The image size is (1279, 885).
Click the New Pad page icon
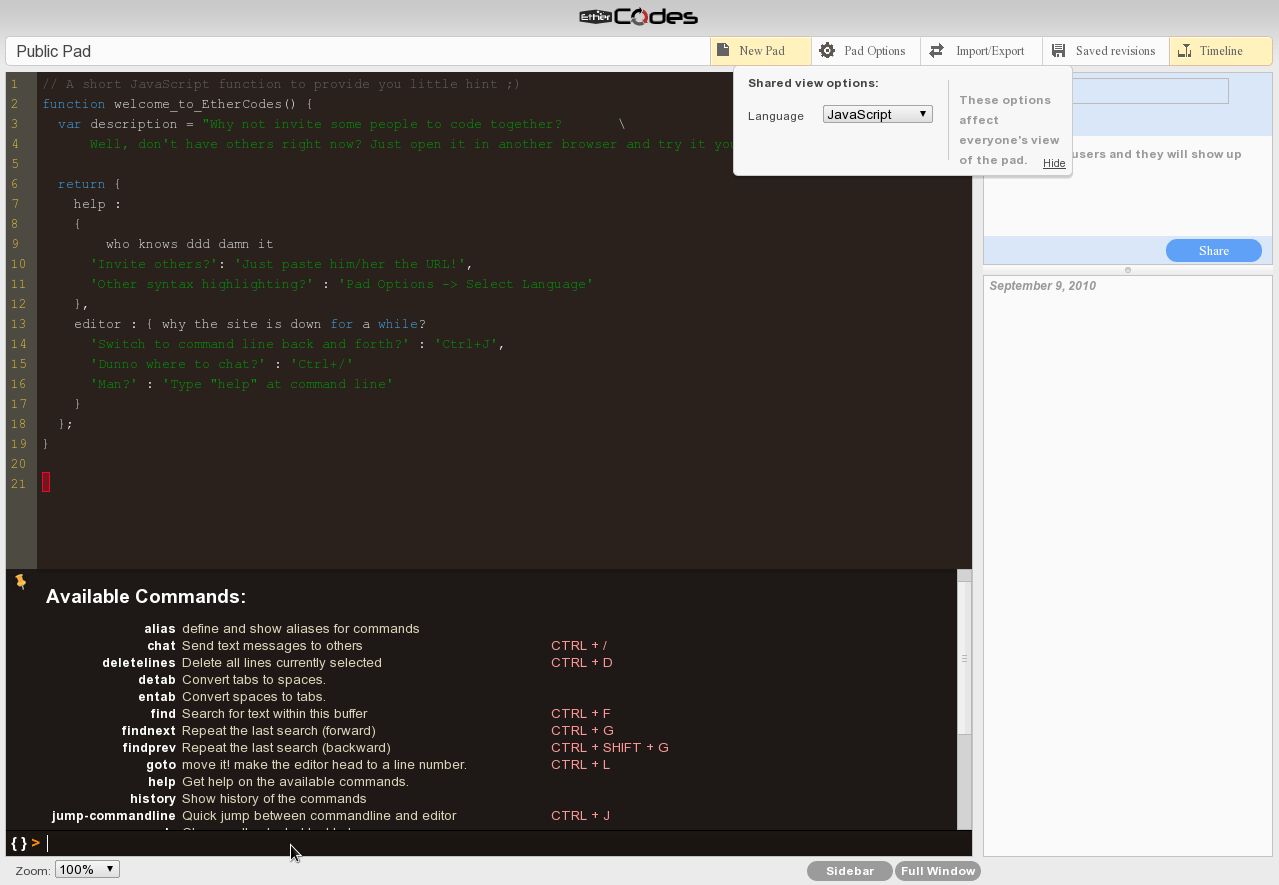(x=723, y=51)
